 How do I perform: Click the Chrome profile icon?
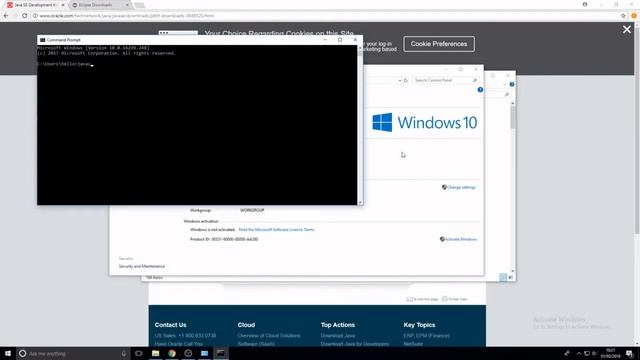point(585,4)
